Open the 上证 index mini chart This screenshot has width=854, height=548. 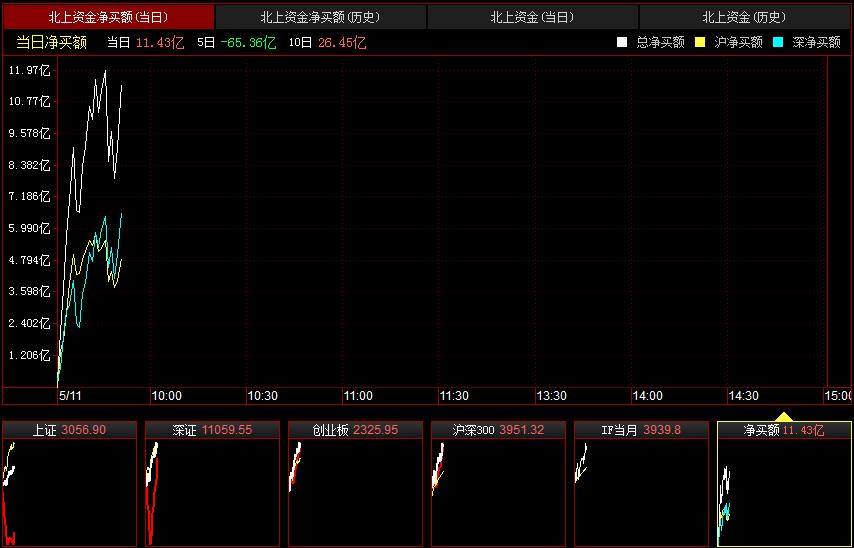click(x=69, y=484)
